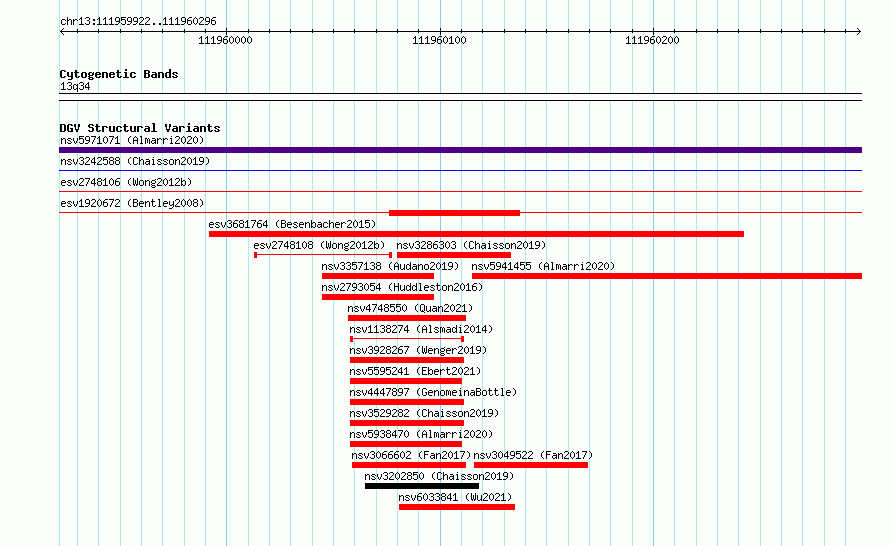
Task: Click the Cytogenetic Bands track title
Action: click(119, 74)
